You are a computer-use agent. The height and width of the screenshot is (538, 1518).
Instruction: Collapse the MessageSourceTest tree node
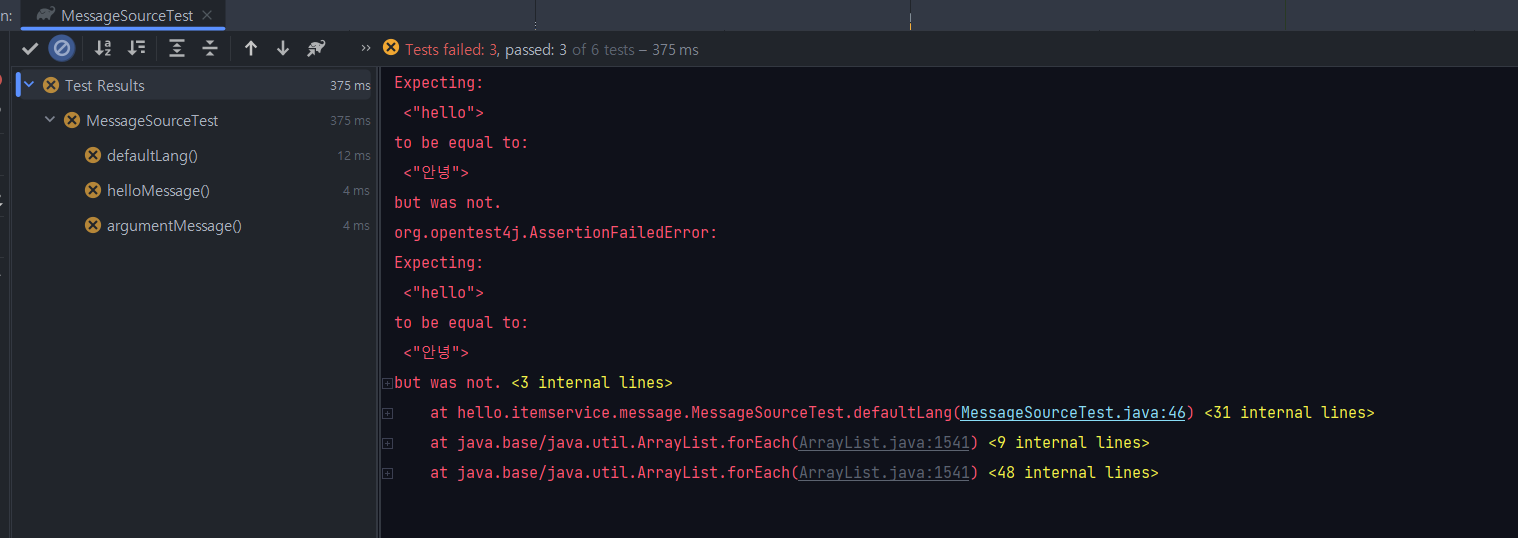50,120
